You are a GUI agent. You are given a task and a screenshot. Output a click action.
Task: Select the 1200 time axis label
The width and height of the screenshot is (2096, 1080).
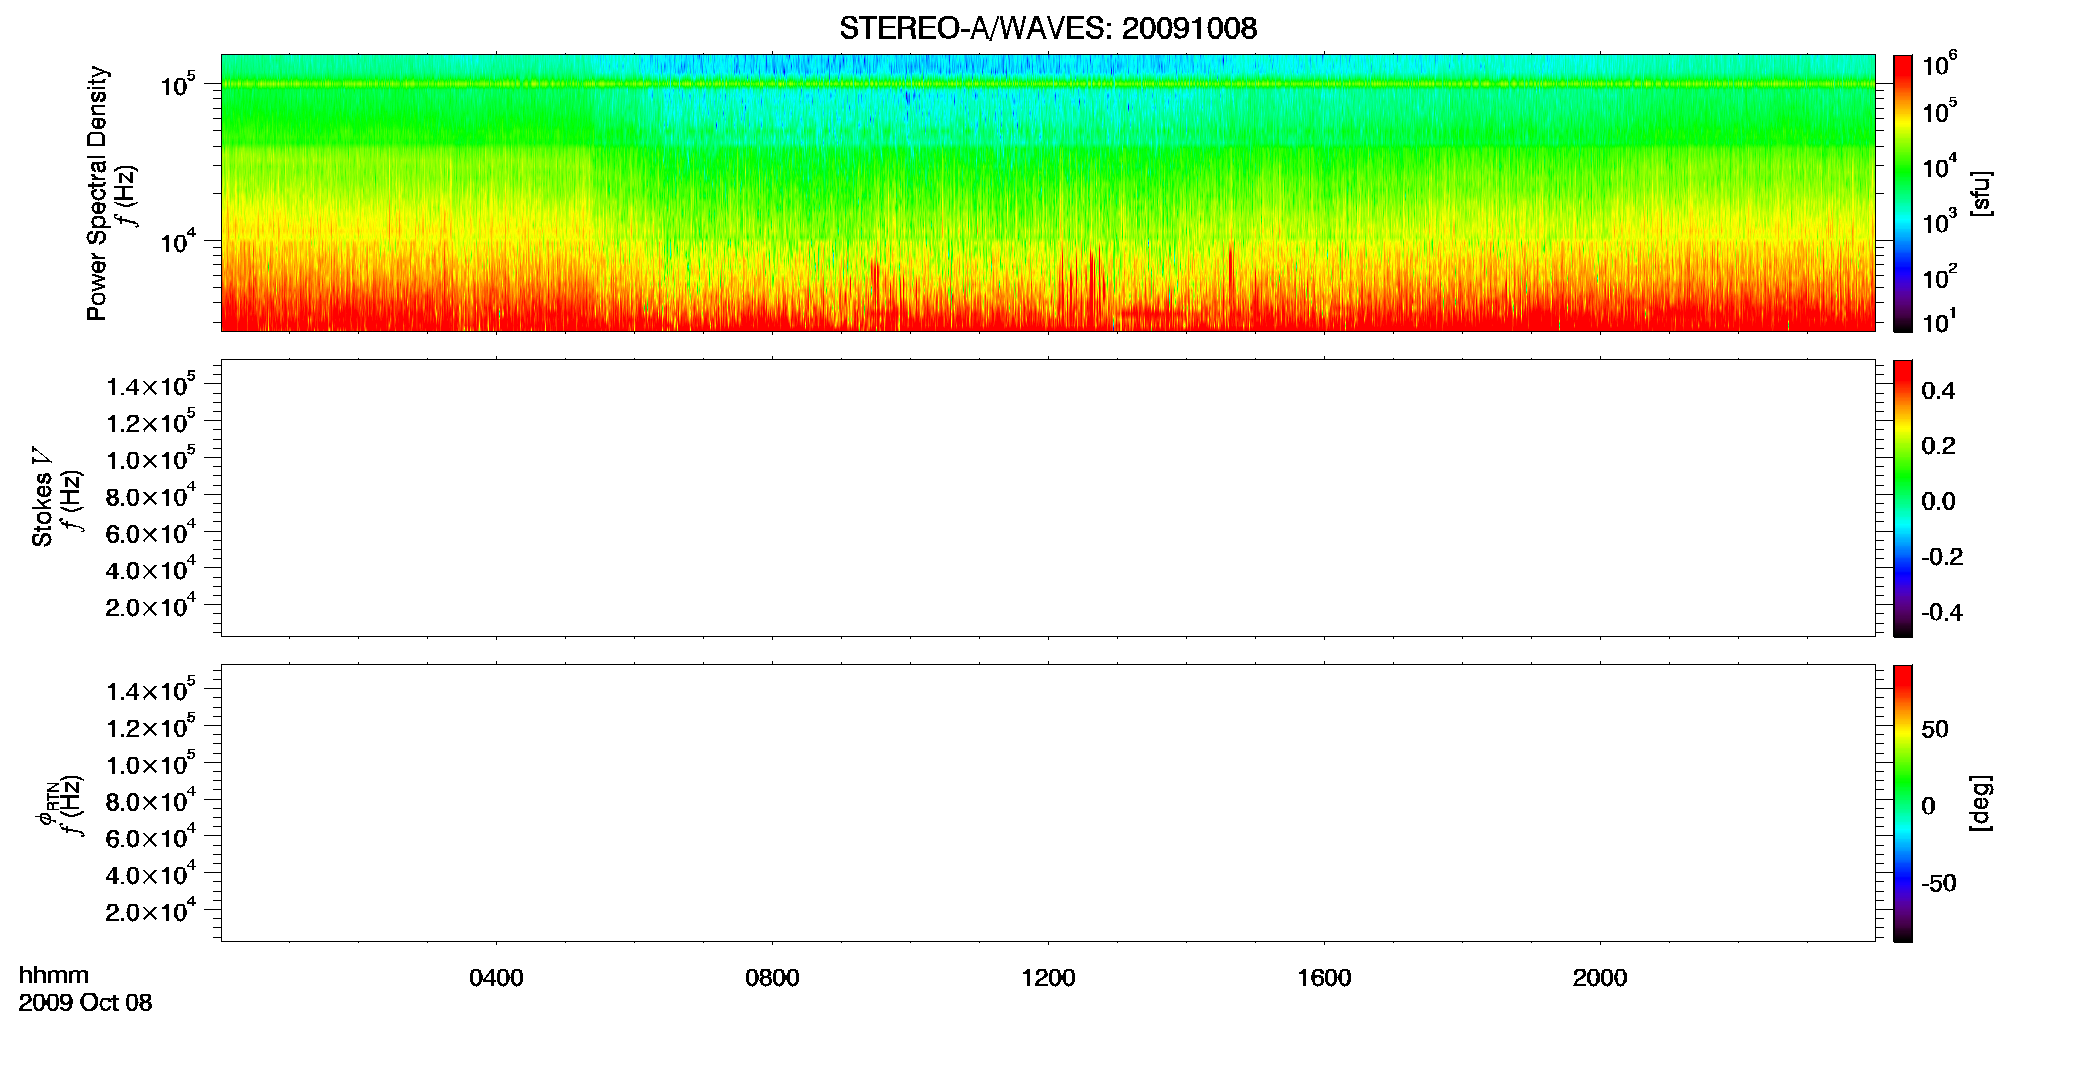point(1048,978)
